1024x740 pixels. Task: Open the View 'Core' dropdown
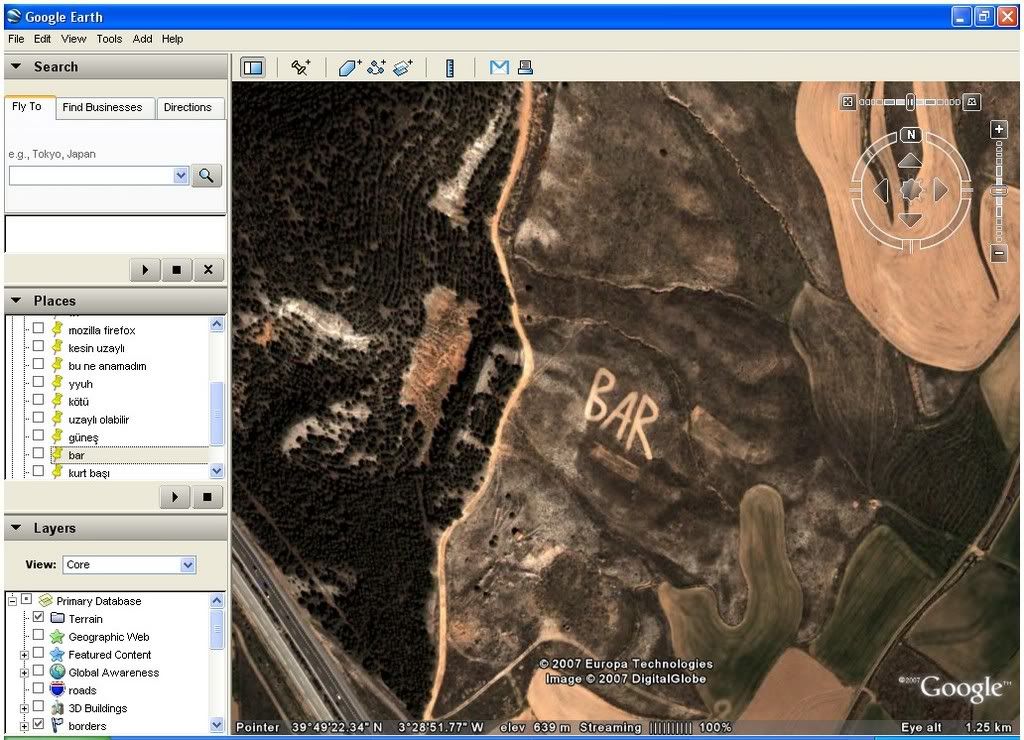coord(187,565)
